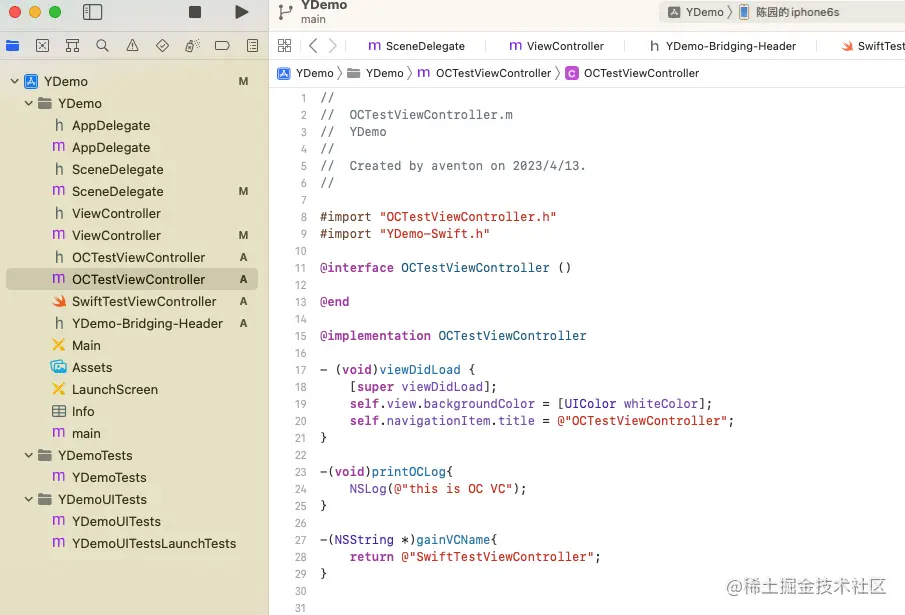
Task: Click OCTestViewController class in jump bar
Action: (x=632, y=73)
